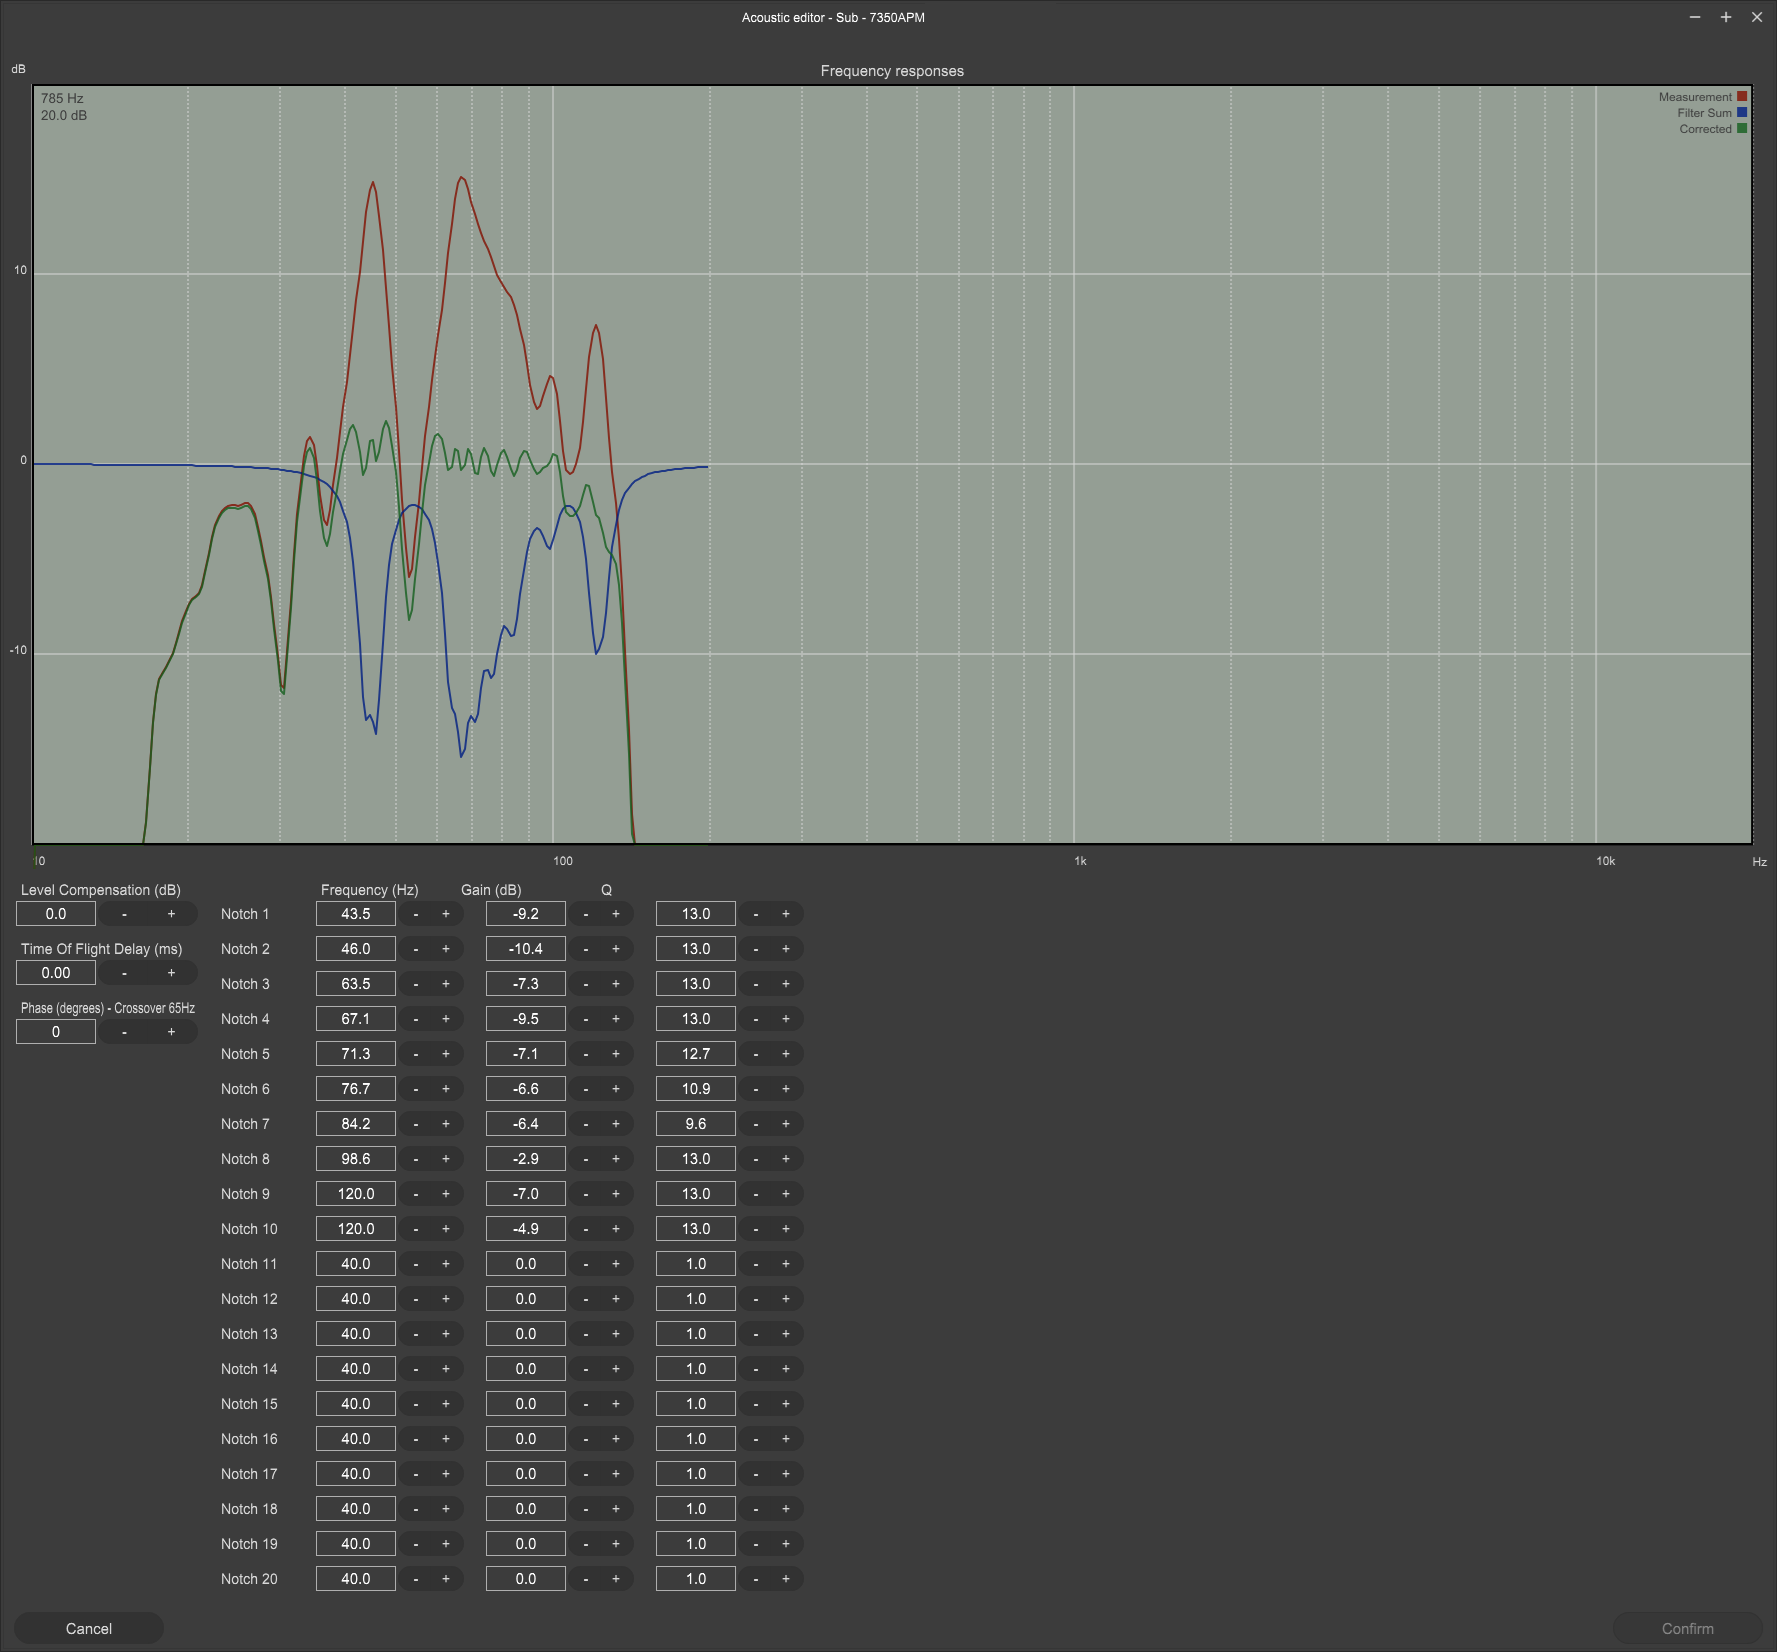The width and height of the screenshot is (1777, 1652).
Task: Select Notch 19 frequency field
Action: (356, 1544)
